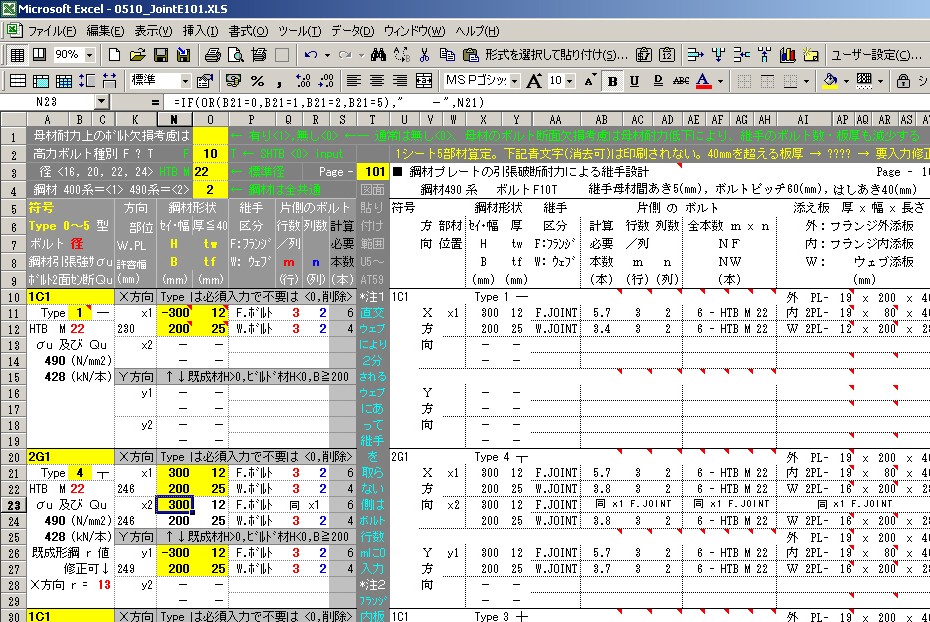
Task: Click the Find binoculars icon
Action: pyautogui.click(x=378, y=55)
